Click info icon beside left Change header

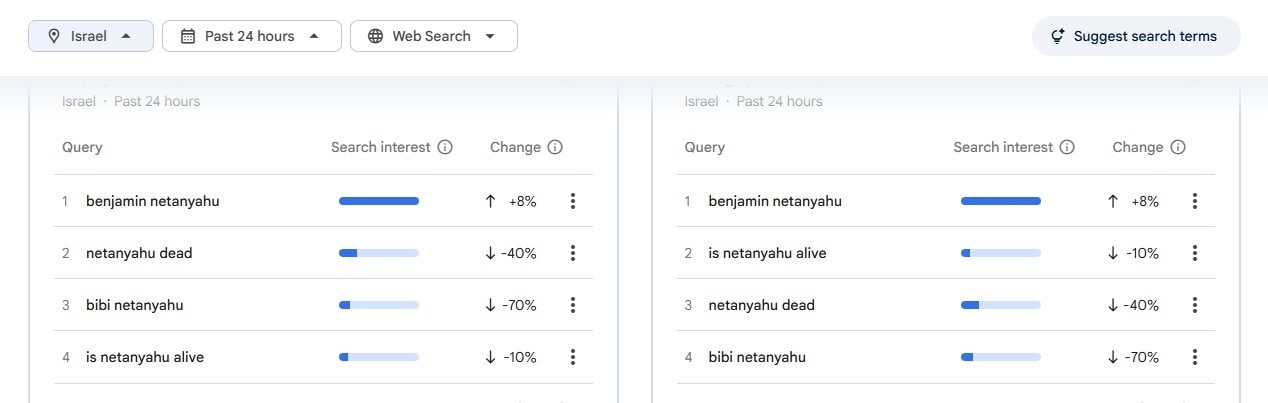point(555,147)
